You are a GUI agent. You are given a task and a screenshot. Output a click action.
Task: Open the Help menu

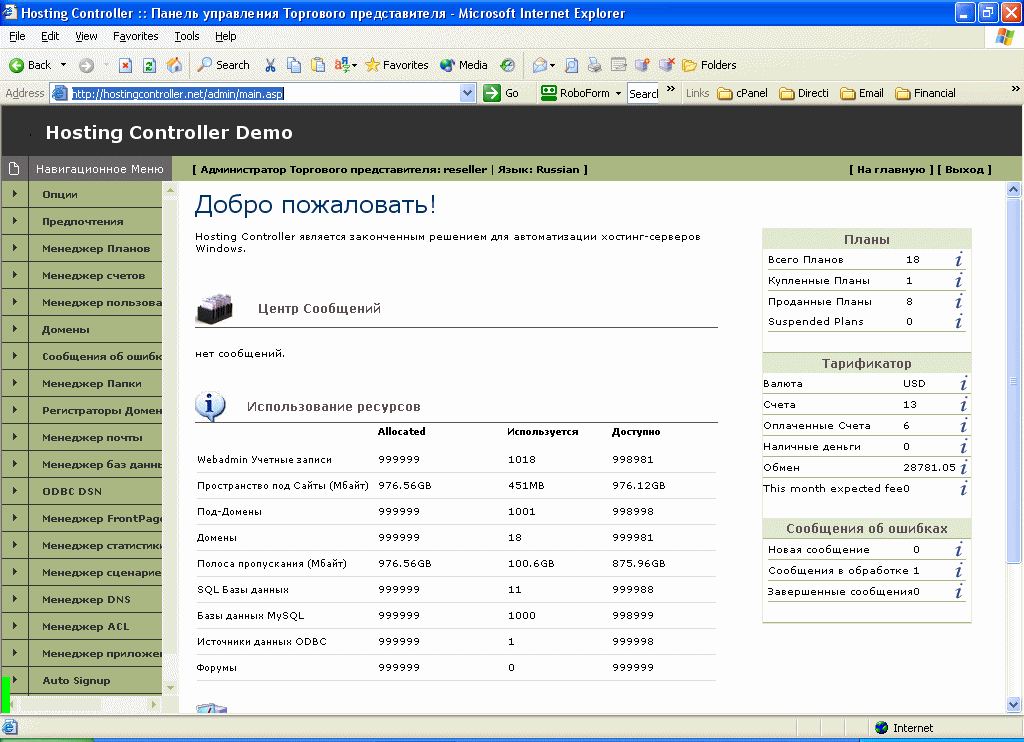click(x=225, y=36)
